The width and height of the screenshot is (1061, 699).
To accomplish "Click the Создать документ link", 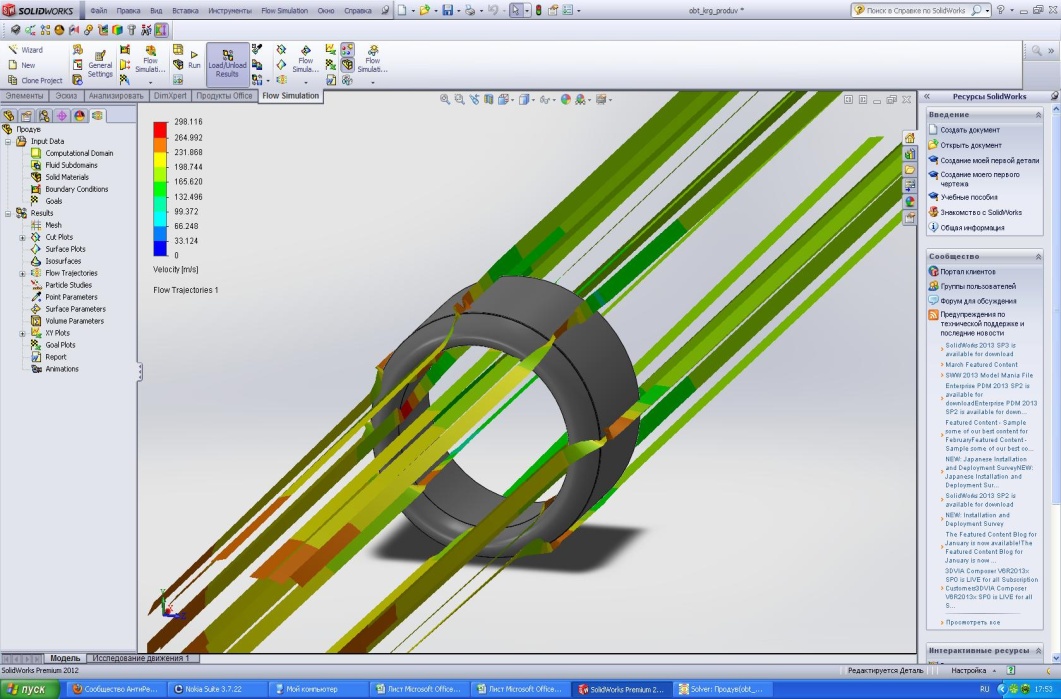I will (970, 130).
